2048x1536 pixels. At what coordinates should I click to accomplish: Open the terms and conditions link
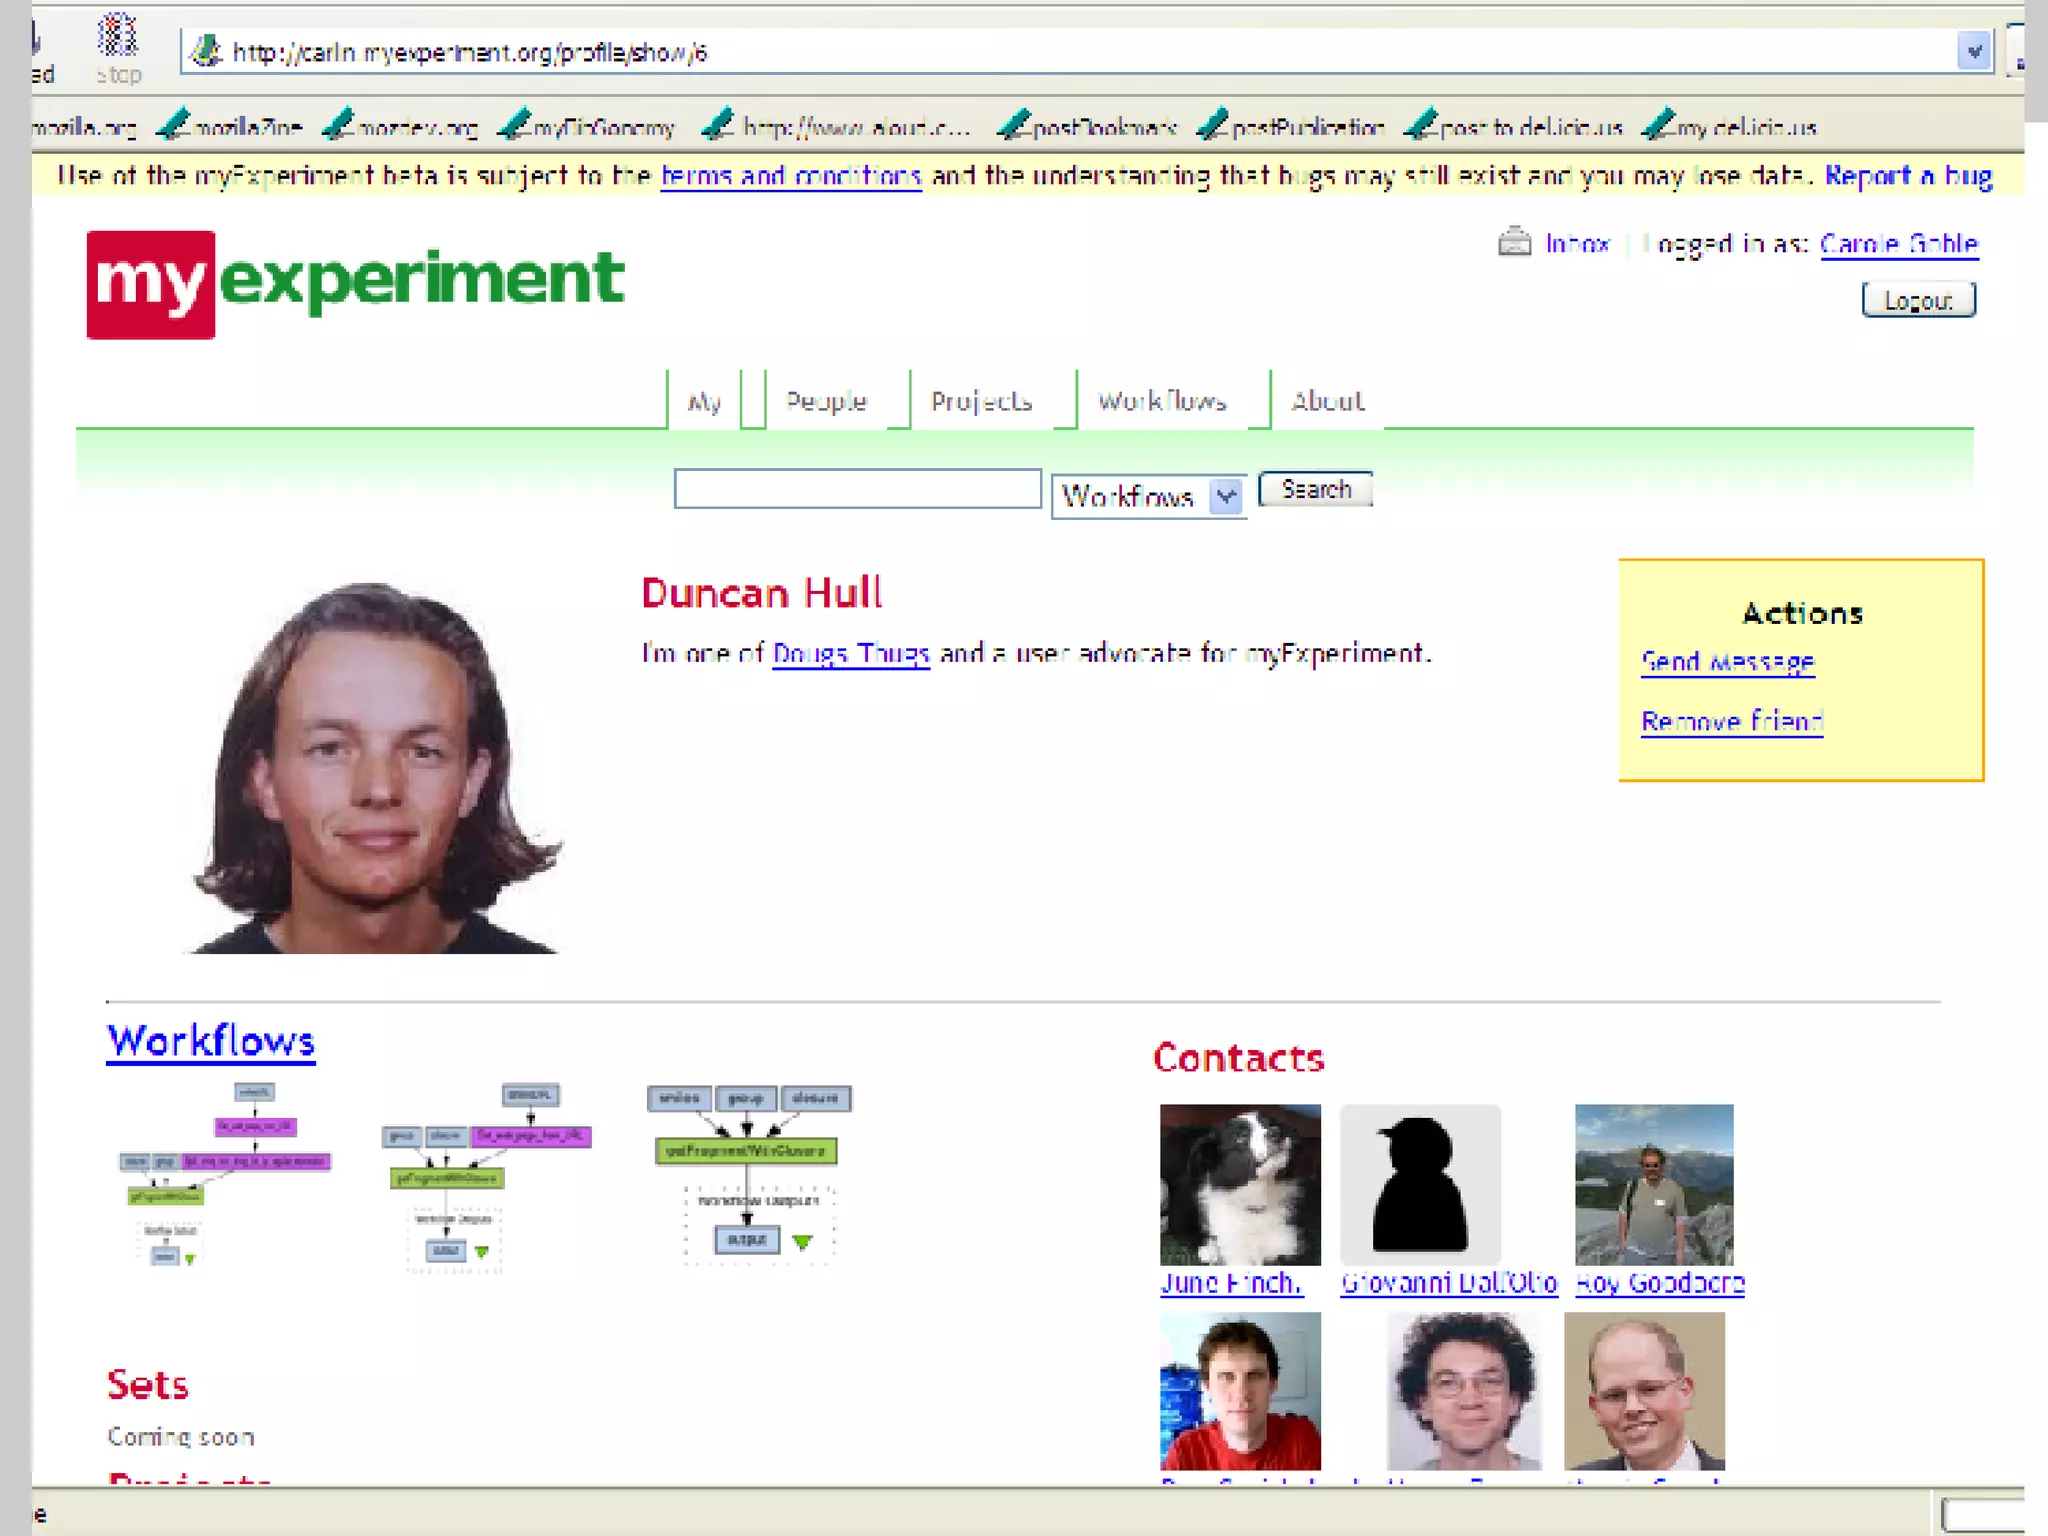coord(790,176)
